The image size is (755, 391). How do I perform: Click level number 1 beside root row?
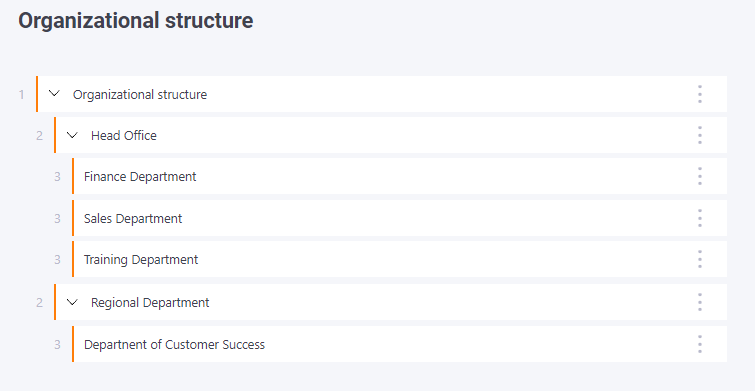(x=22, y=94)
